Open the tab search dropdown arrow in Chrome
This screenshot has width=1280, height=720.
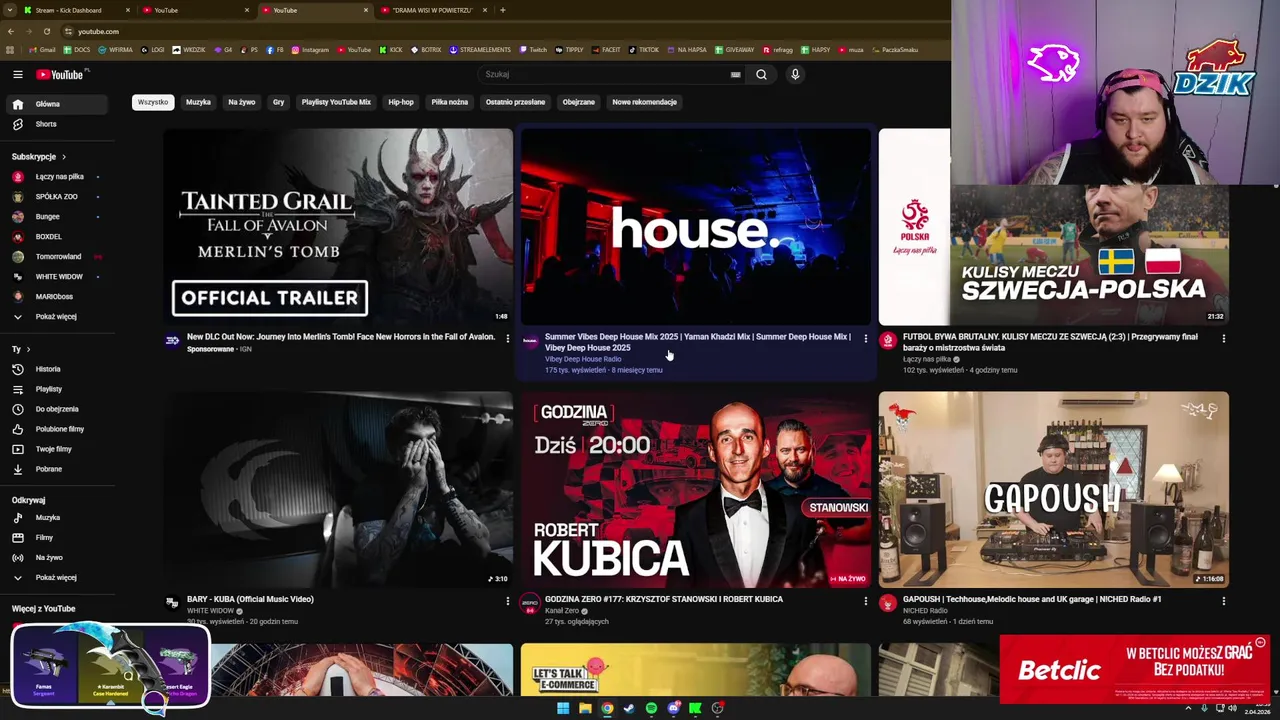[10, 10]
